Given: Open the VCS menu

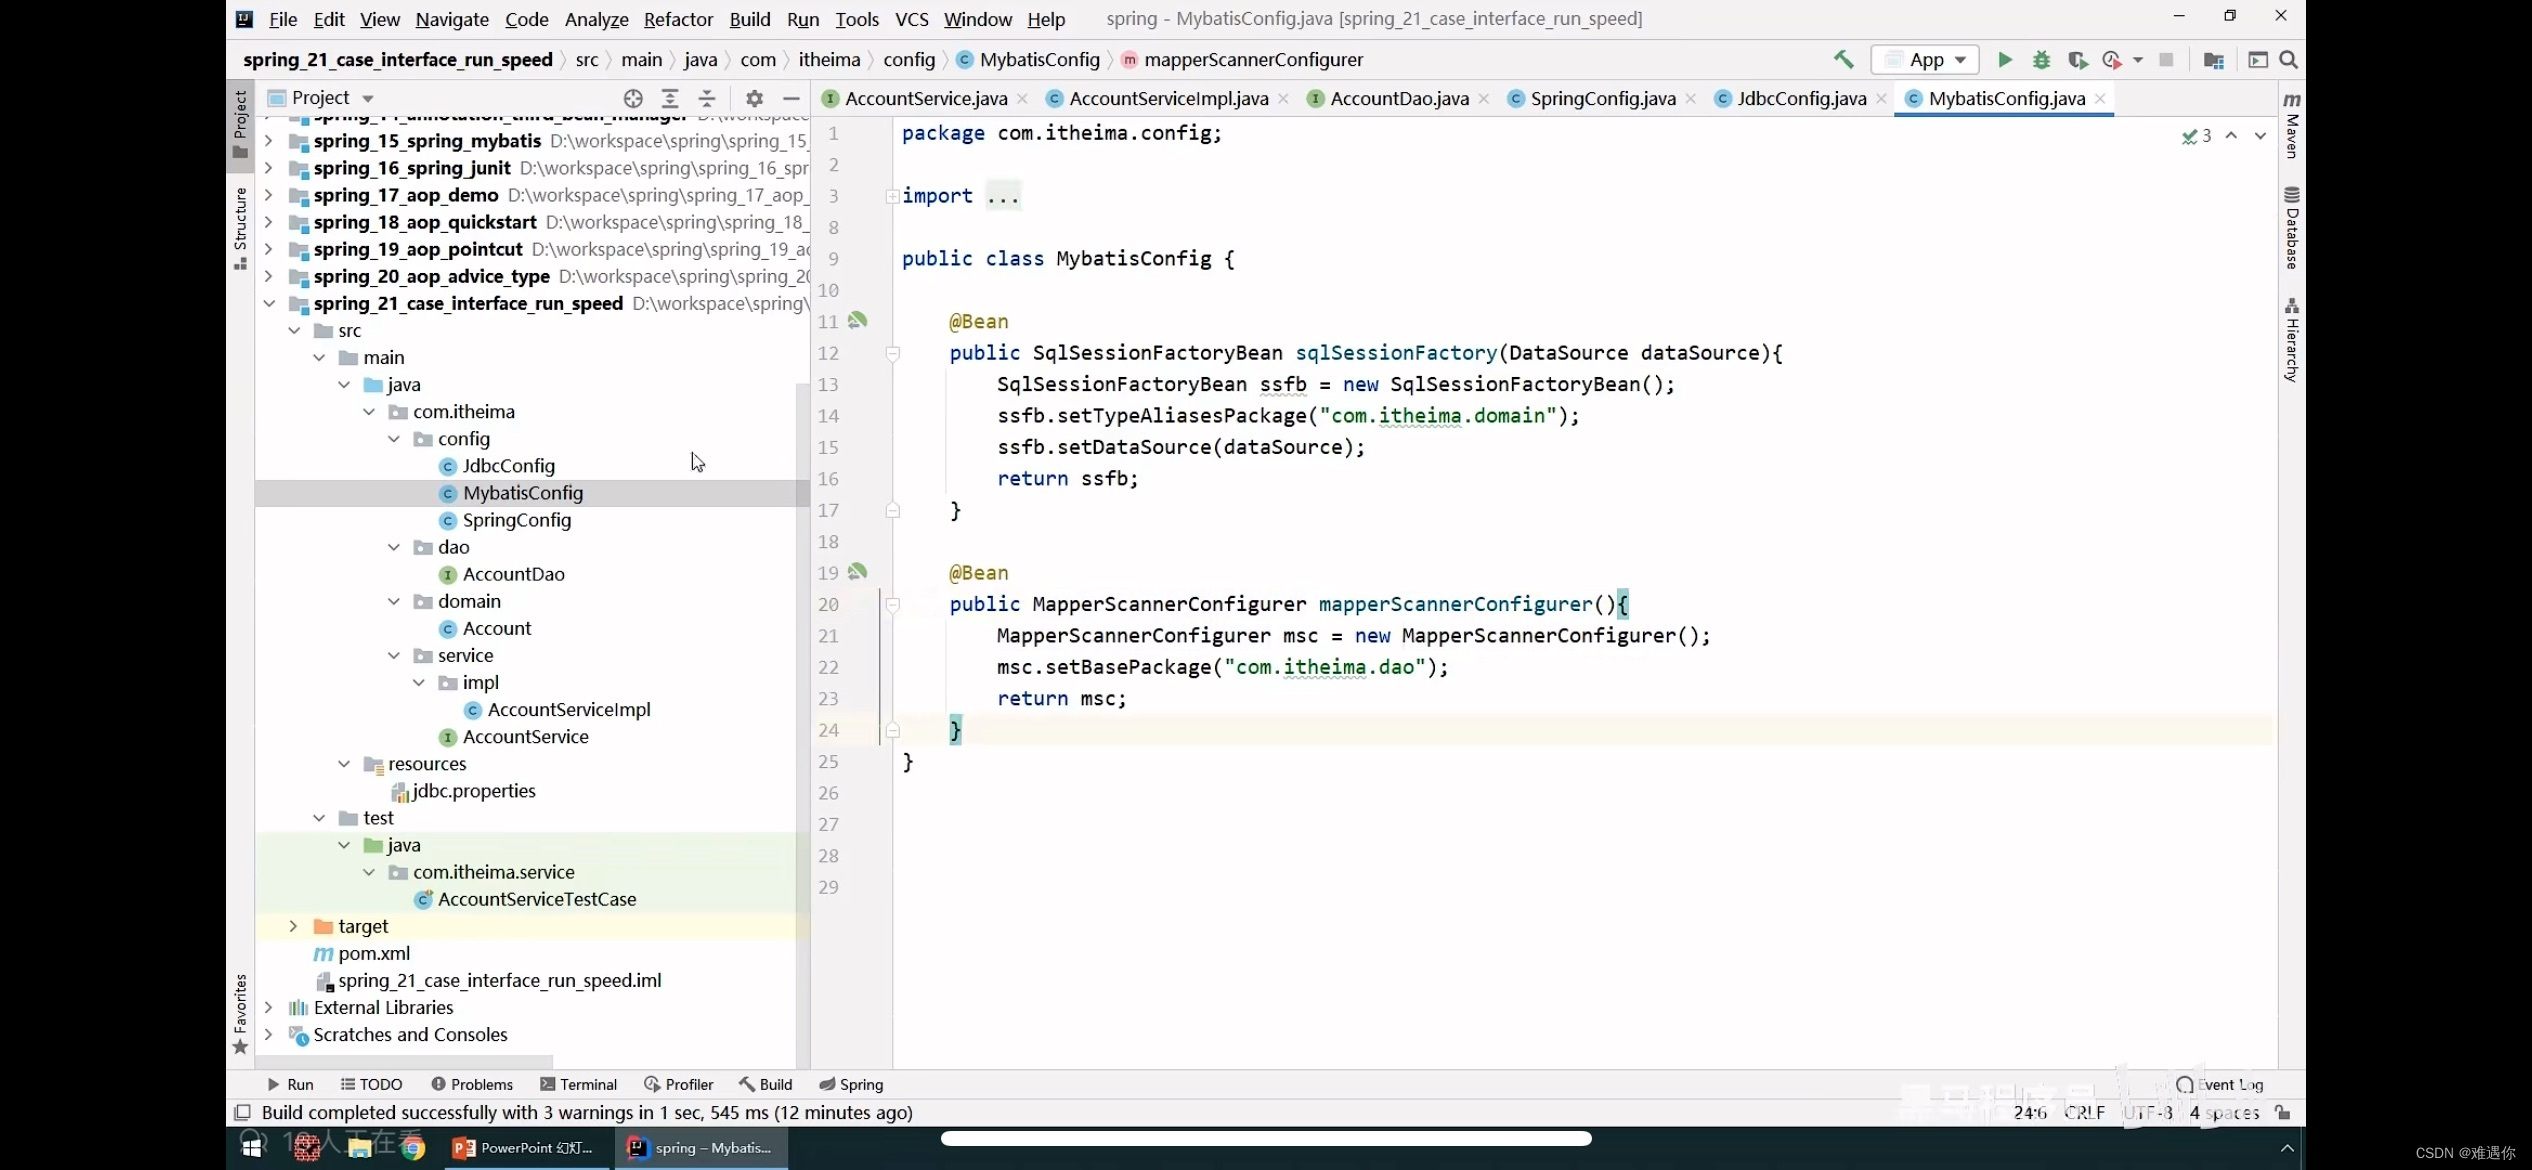Looking at the screenshot, I should tap(911, 19).
